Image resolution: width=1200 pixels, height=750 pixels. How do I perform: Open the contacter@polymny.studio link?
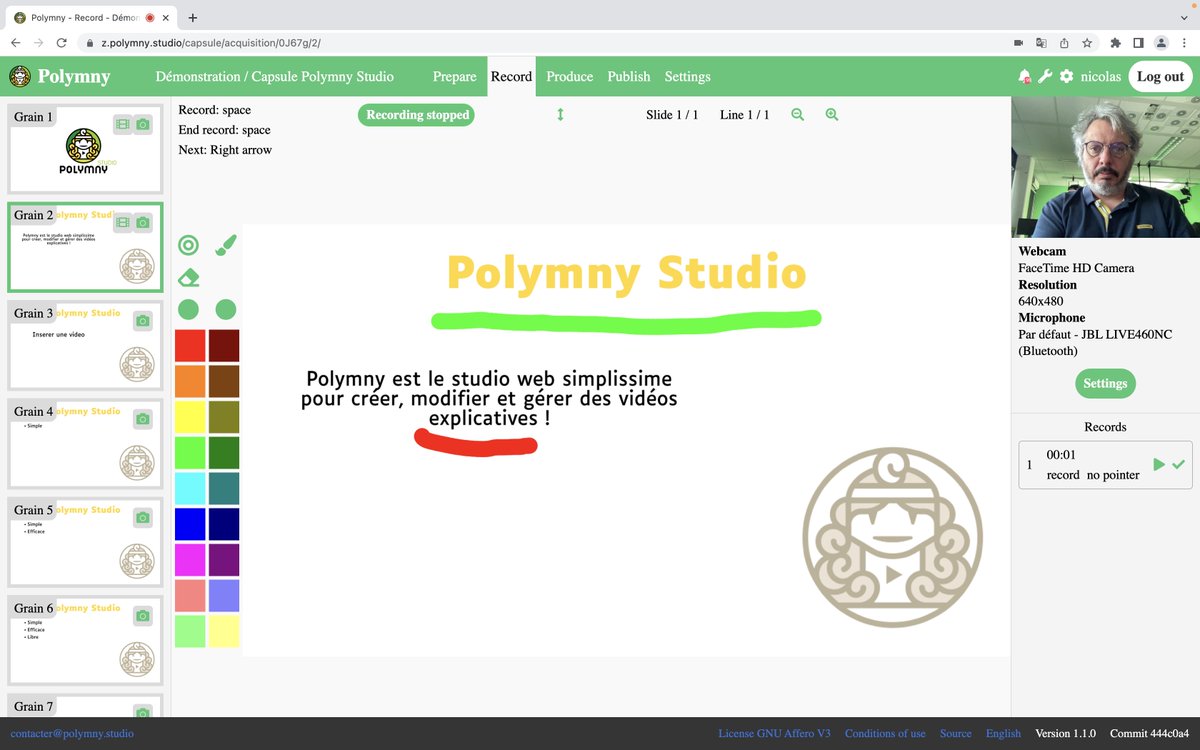pos(72,733)
